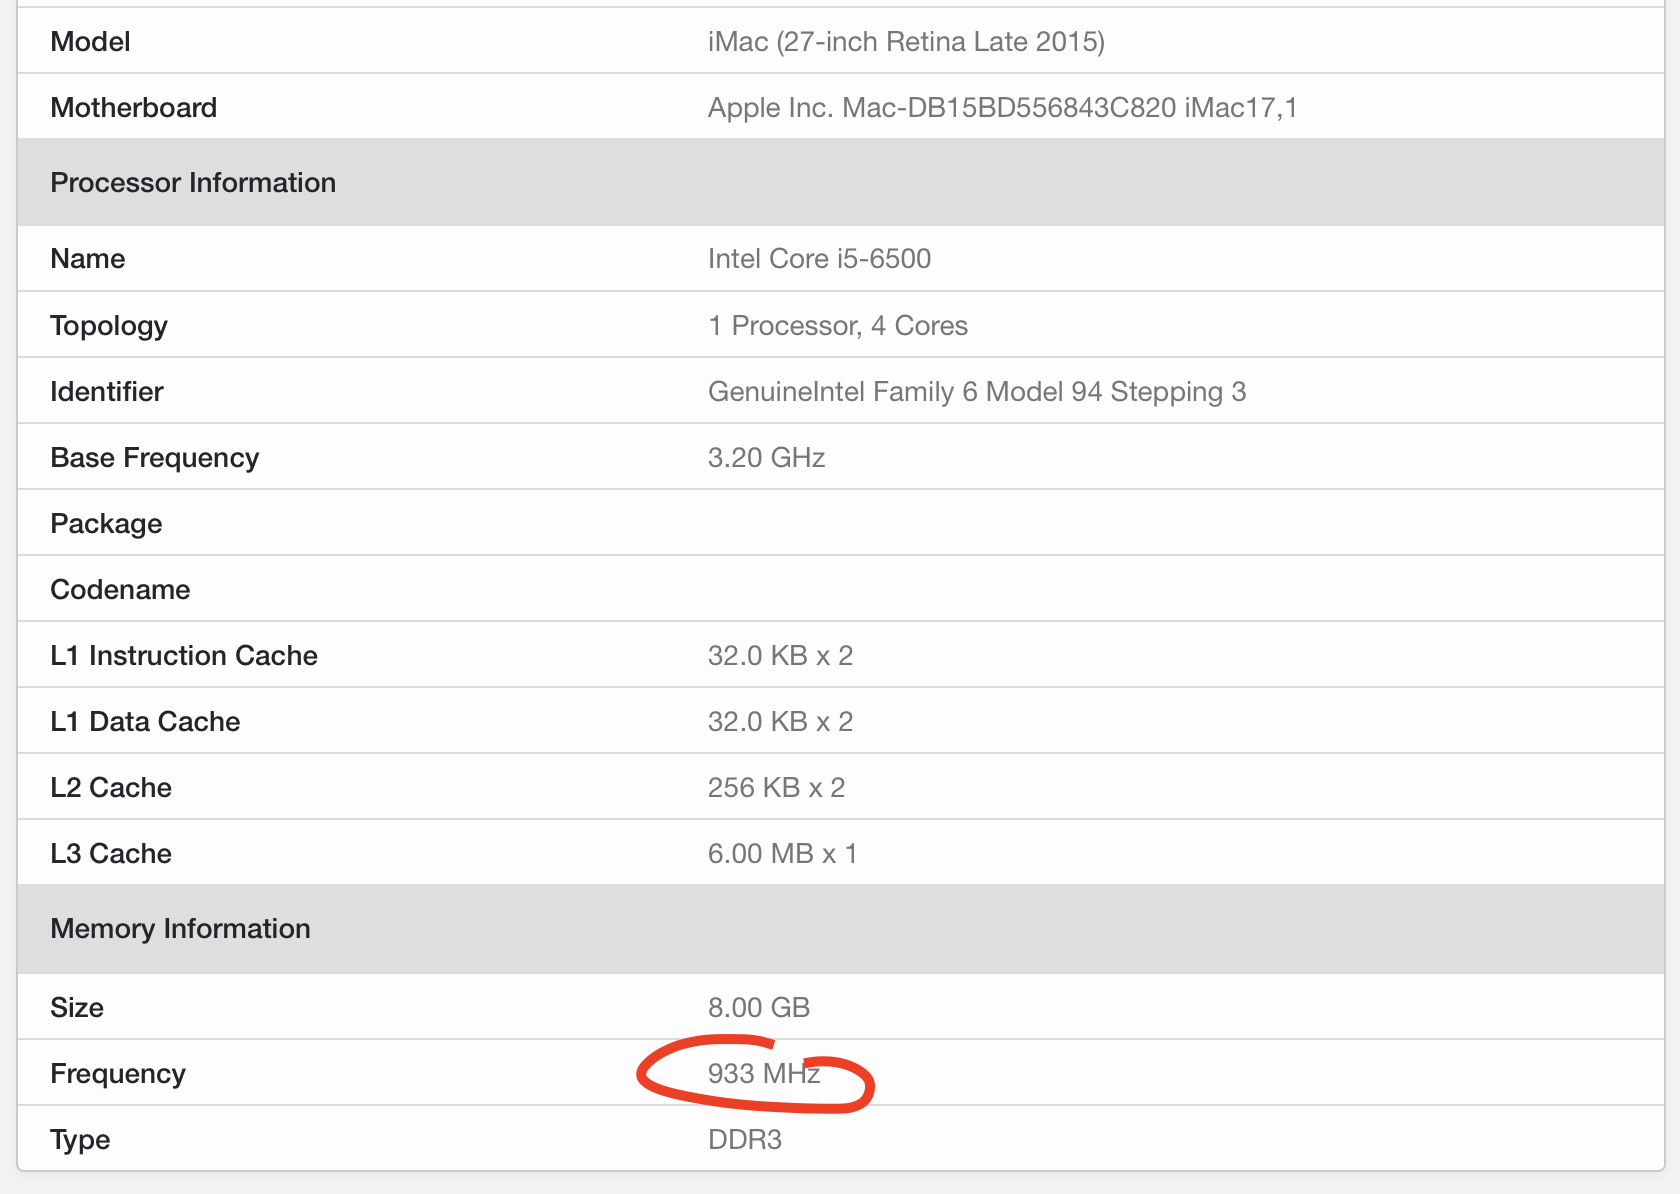
Task: Click the L1 Instruction Cache '32.0 KB x 2' value
Action: pyautogui.click(x=780, y=656)
